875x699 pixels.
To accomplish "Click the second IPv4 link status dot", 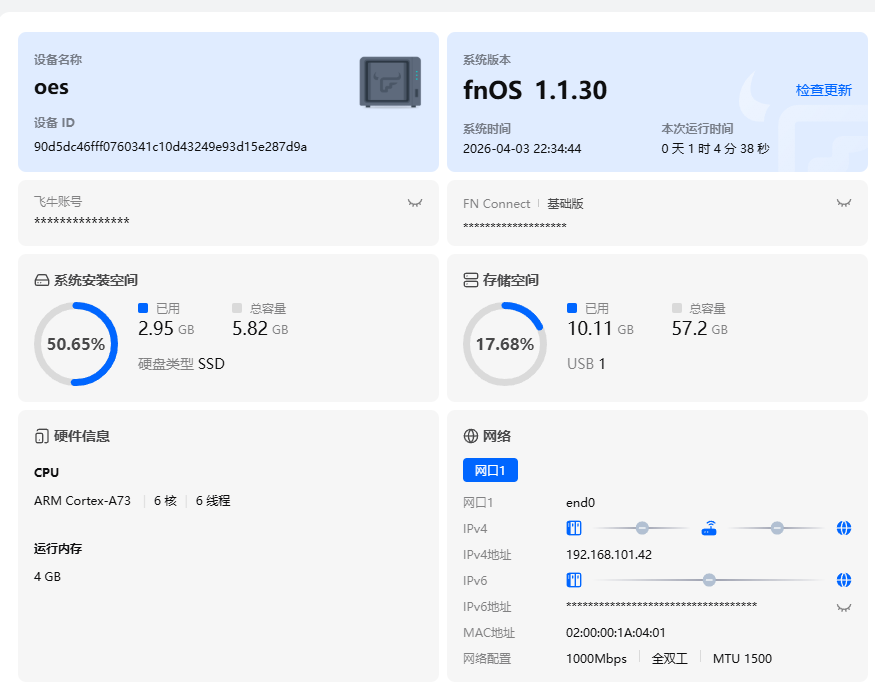I will pos(777,528).
